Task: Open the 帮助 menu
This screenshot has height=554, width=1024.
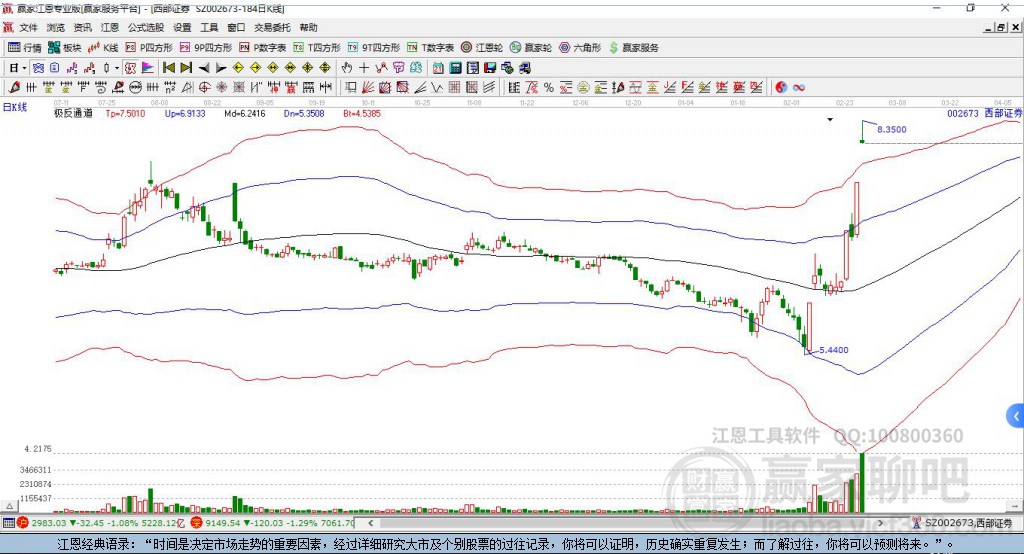Action: [308, 27]
